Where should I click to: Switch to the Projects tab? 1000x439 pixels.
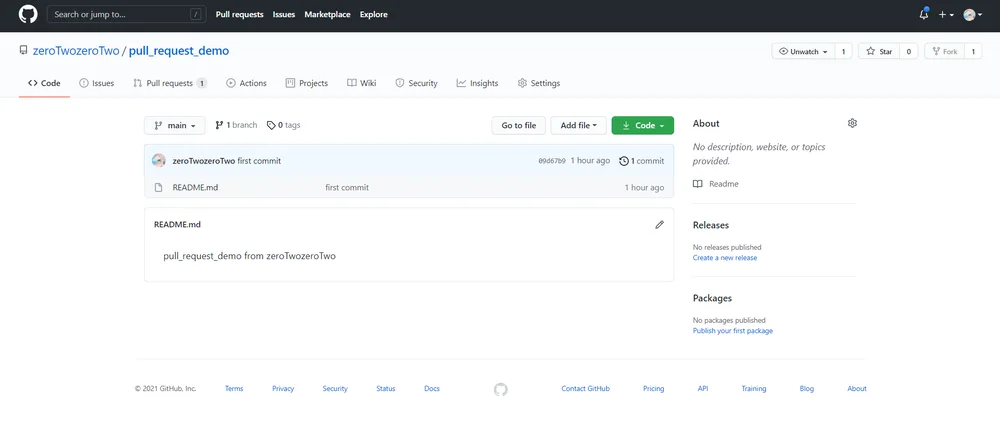point(306,83)
